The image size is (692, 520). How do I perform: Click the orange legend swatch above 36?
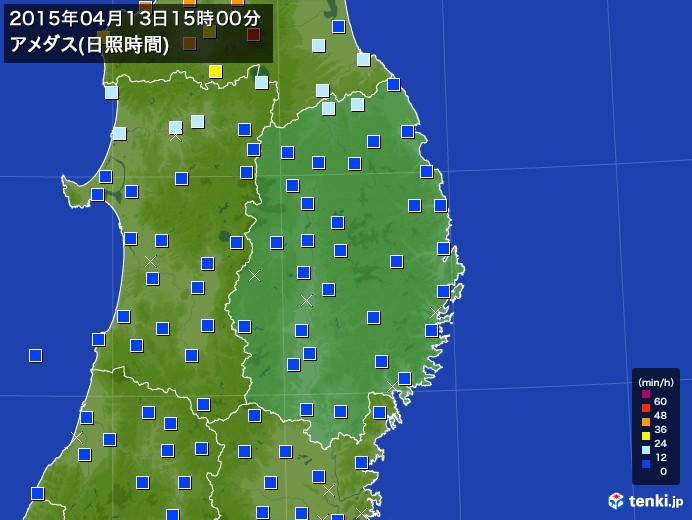pyautogui.click(x=646, y=422)
